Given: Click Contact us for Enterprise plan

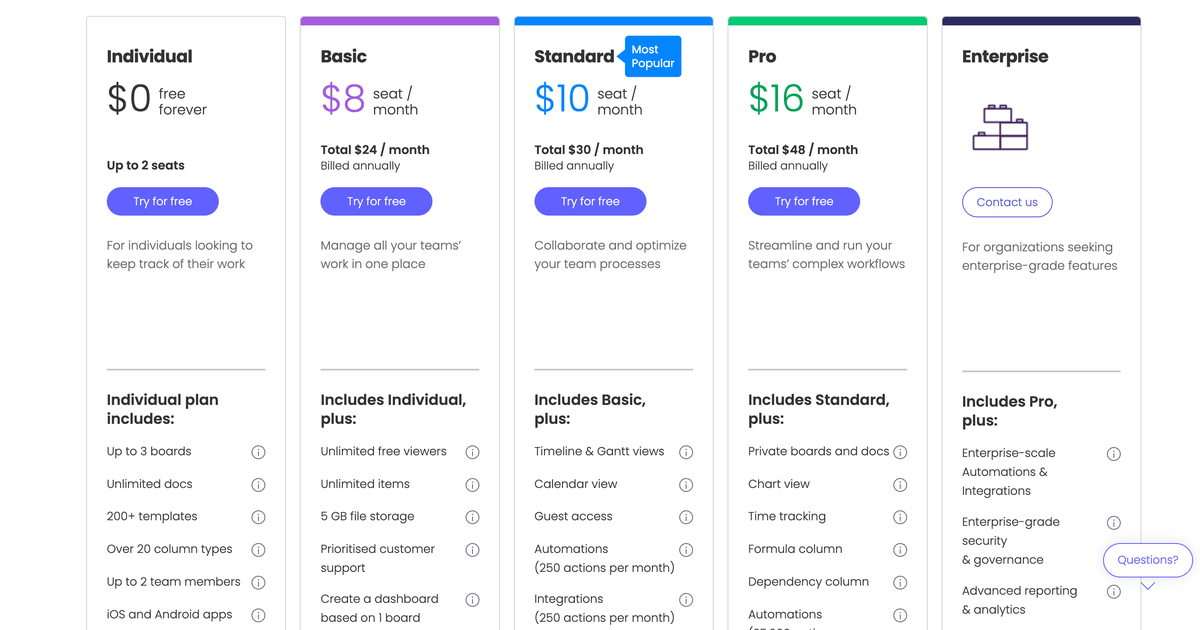Looking at the screenshot, I should [x=1007, y=202].
